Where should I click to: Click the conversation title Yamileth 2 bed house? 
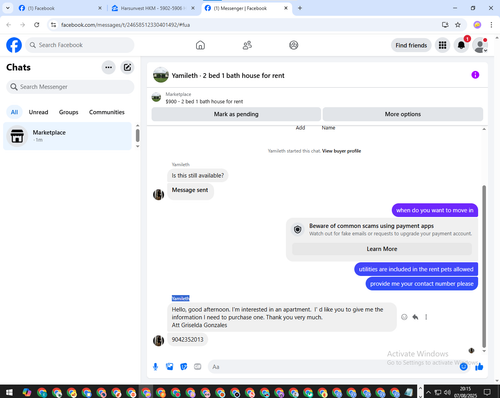coord(228,76)
